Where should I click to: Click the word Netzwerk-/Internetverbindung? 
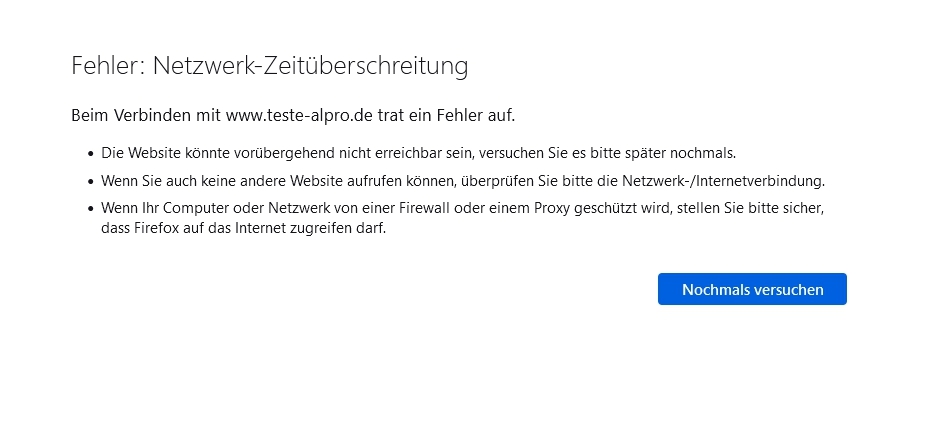[x=723, y=181]
